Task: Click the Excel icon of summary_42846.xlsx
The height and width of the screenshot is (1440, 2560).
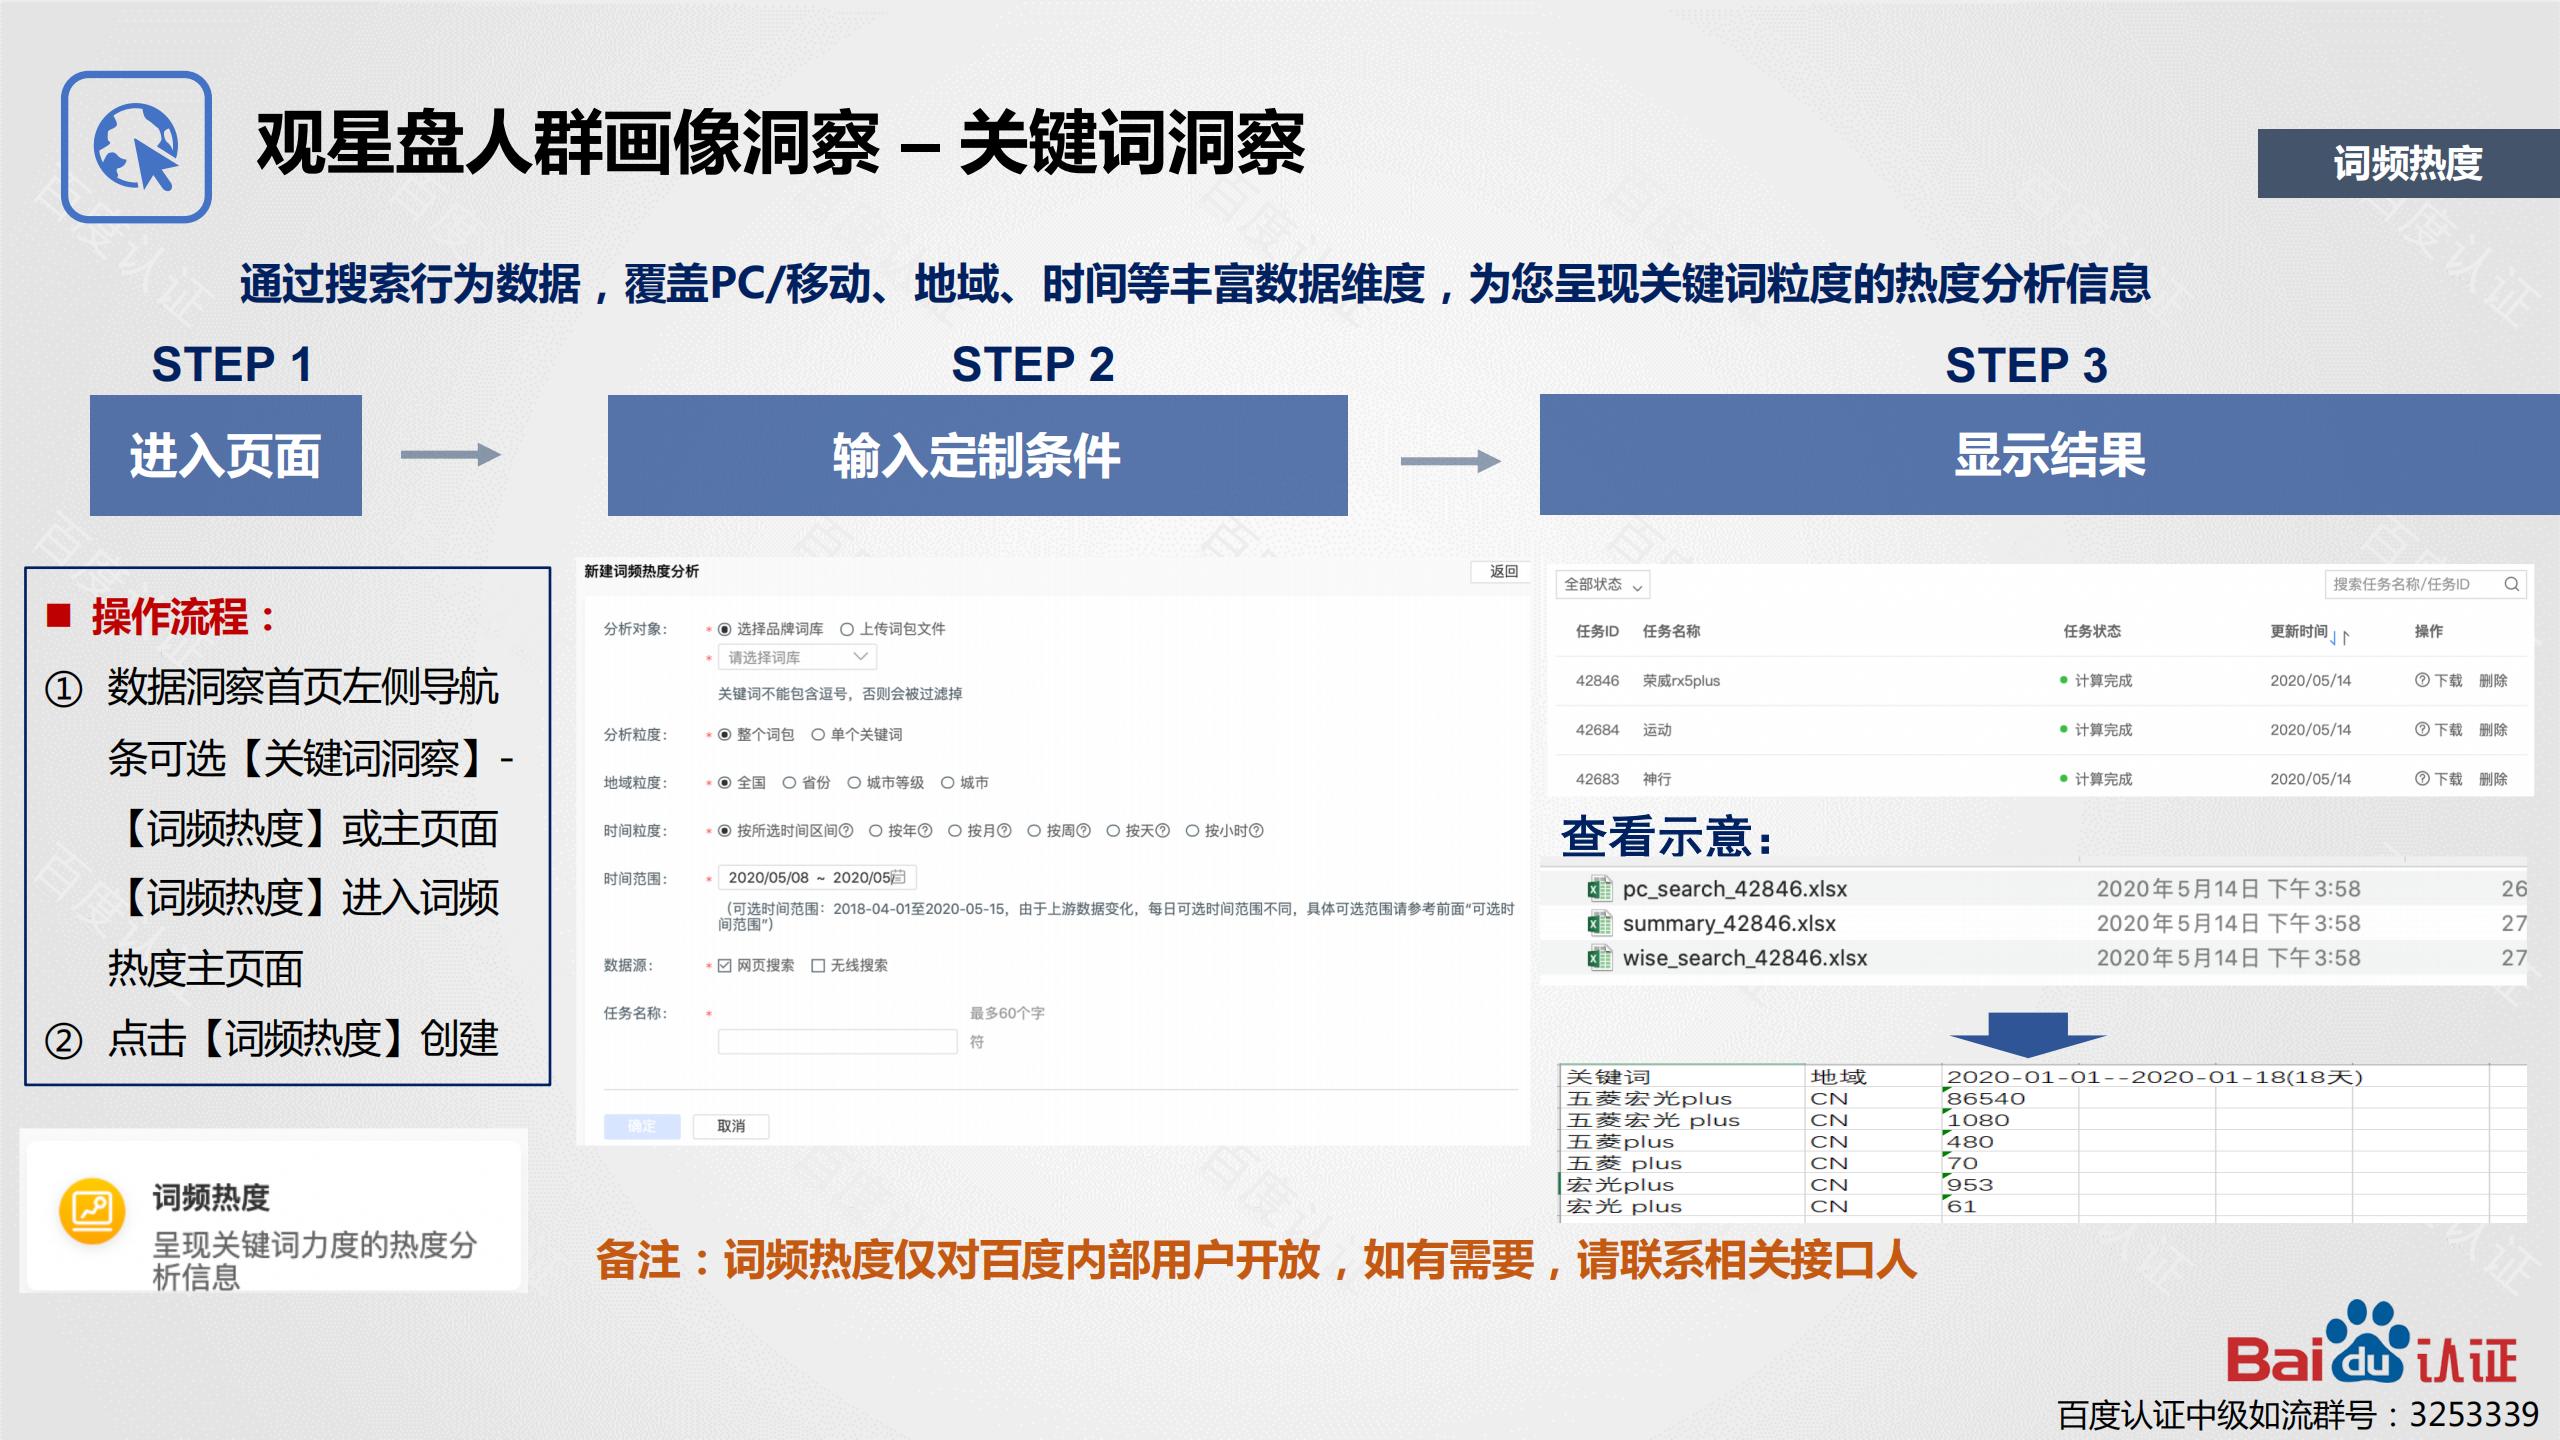Action: click(1600, 923)
